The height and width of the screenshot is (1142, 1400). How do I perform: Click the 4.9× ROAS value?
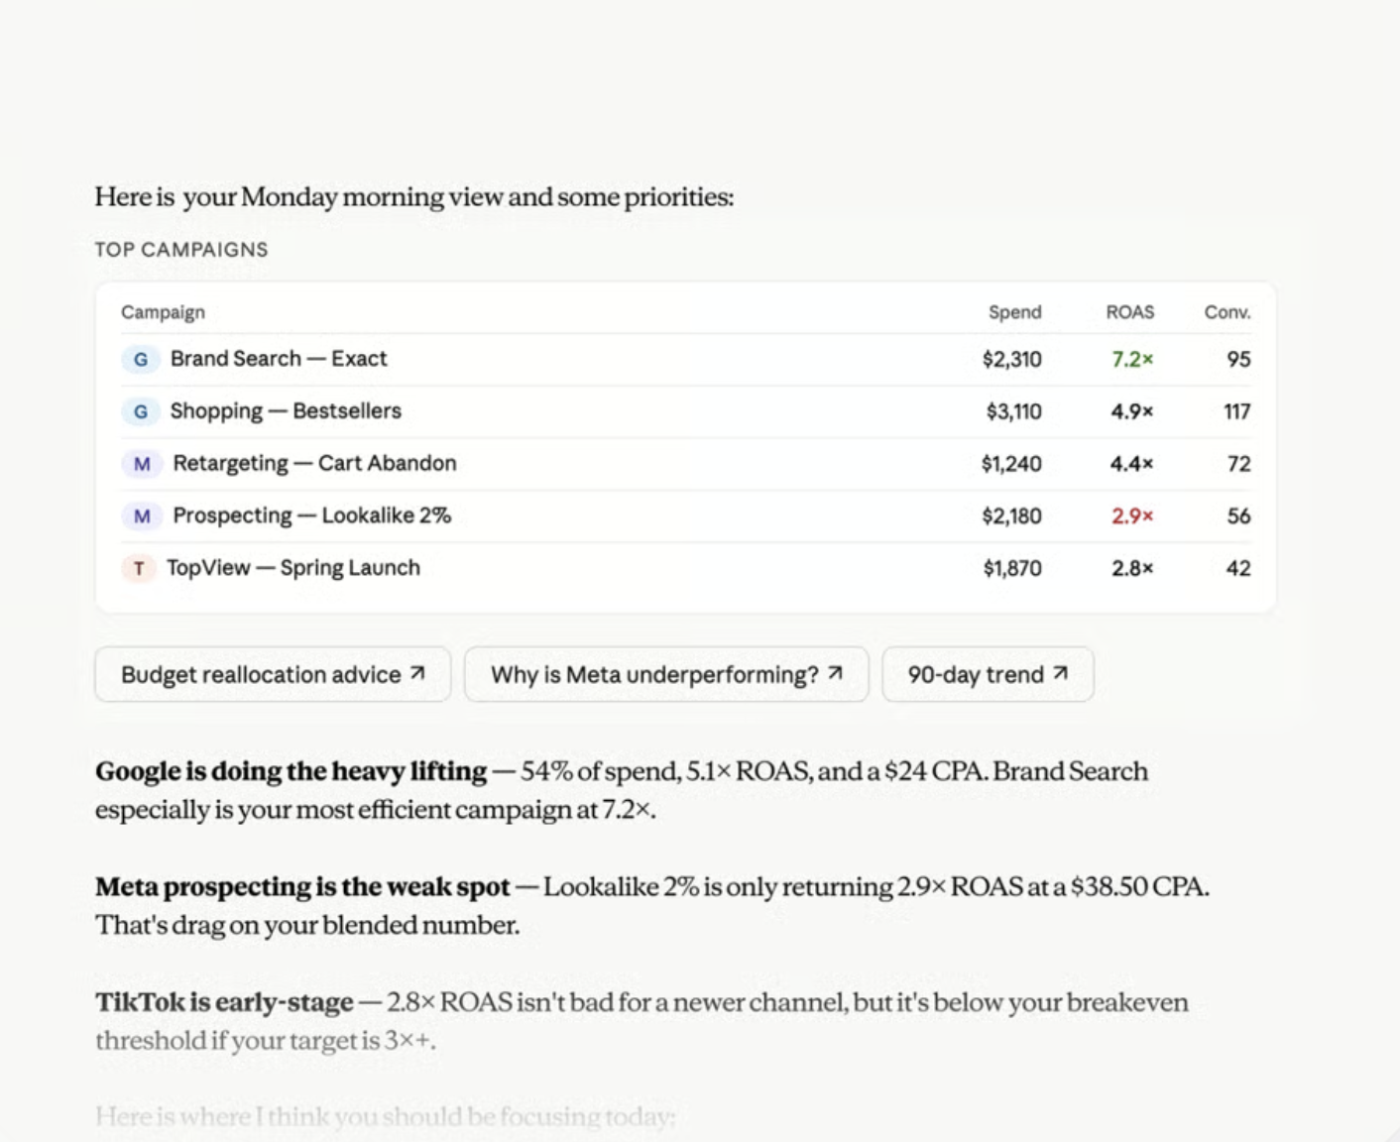1132,412
